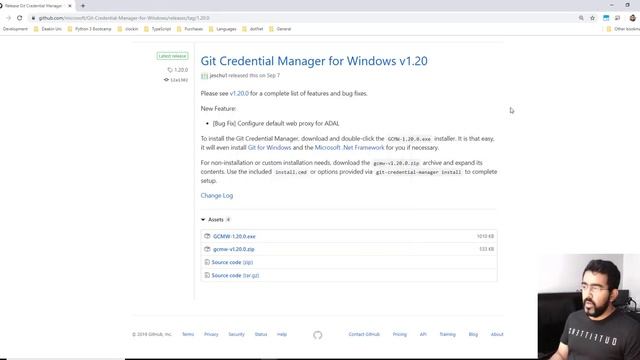This screenshot has width=640, height=360.
Task: Open the Training footer link
Action: [x=447, y=334]
